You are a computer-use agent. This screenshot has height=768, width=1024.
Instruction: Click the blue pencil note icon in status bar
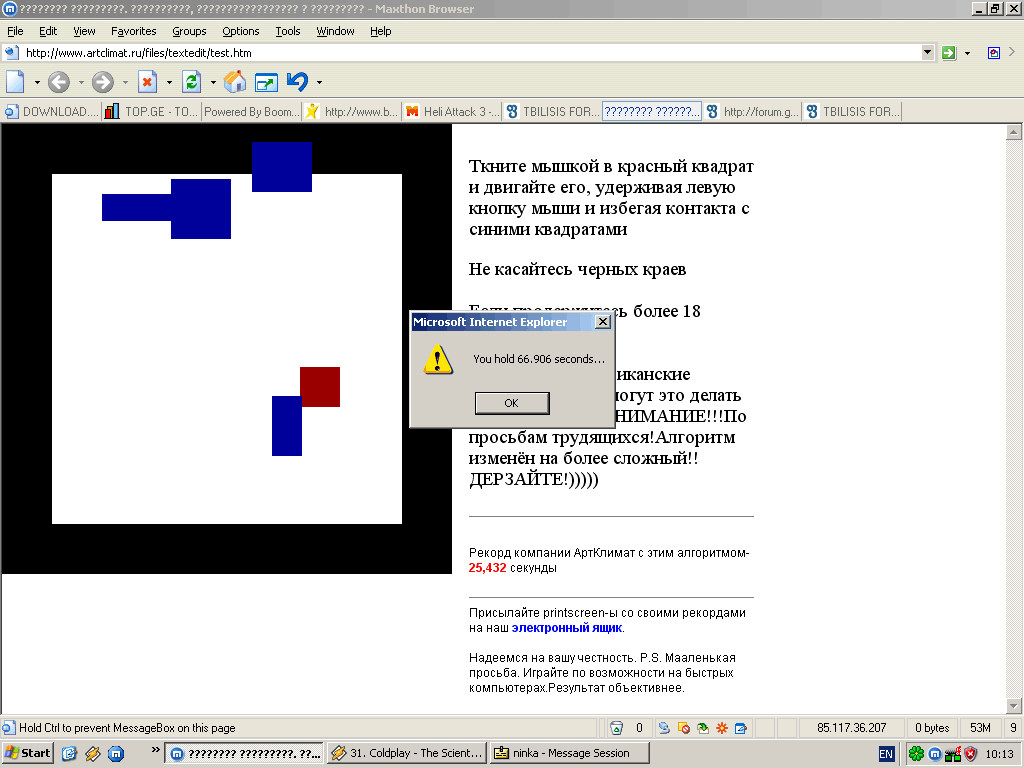pos(741,728)
